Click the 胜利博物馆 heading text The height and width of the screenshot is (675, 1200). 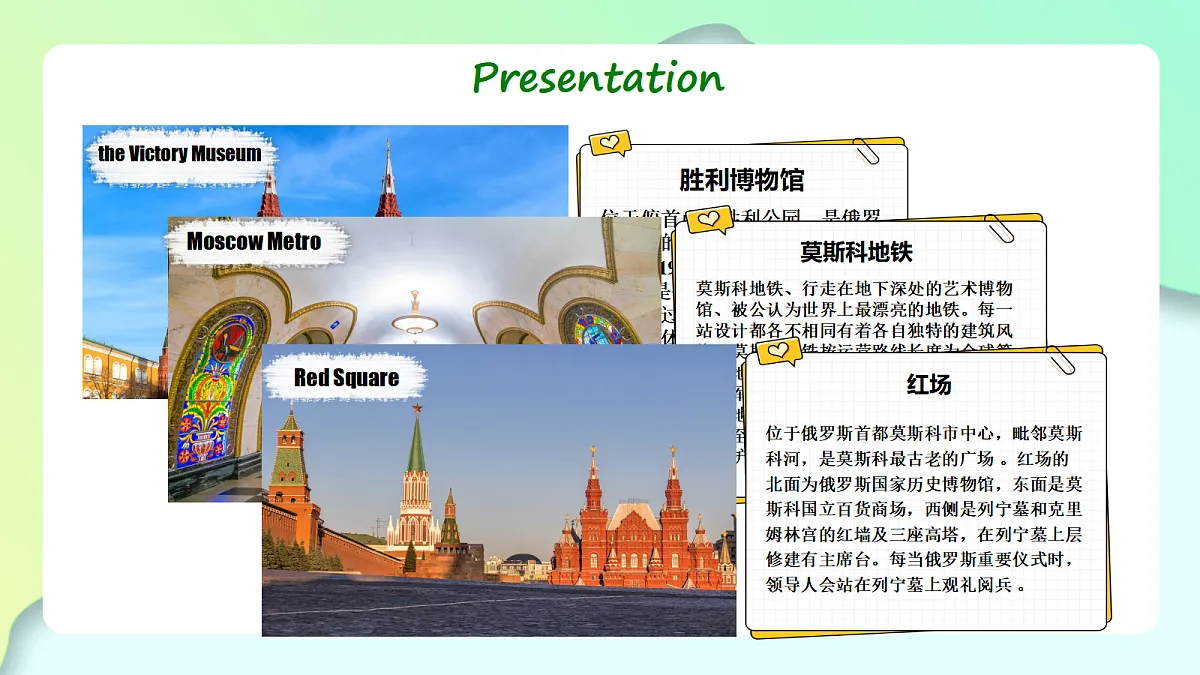tap(742, 180)
